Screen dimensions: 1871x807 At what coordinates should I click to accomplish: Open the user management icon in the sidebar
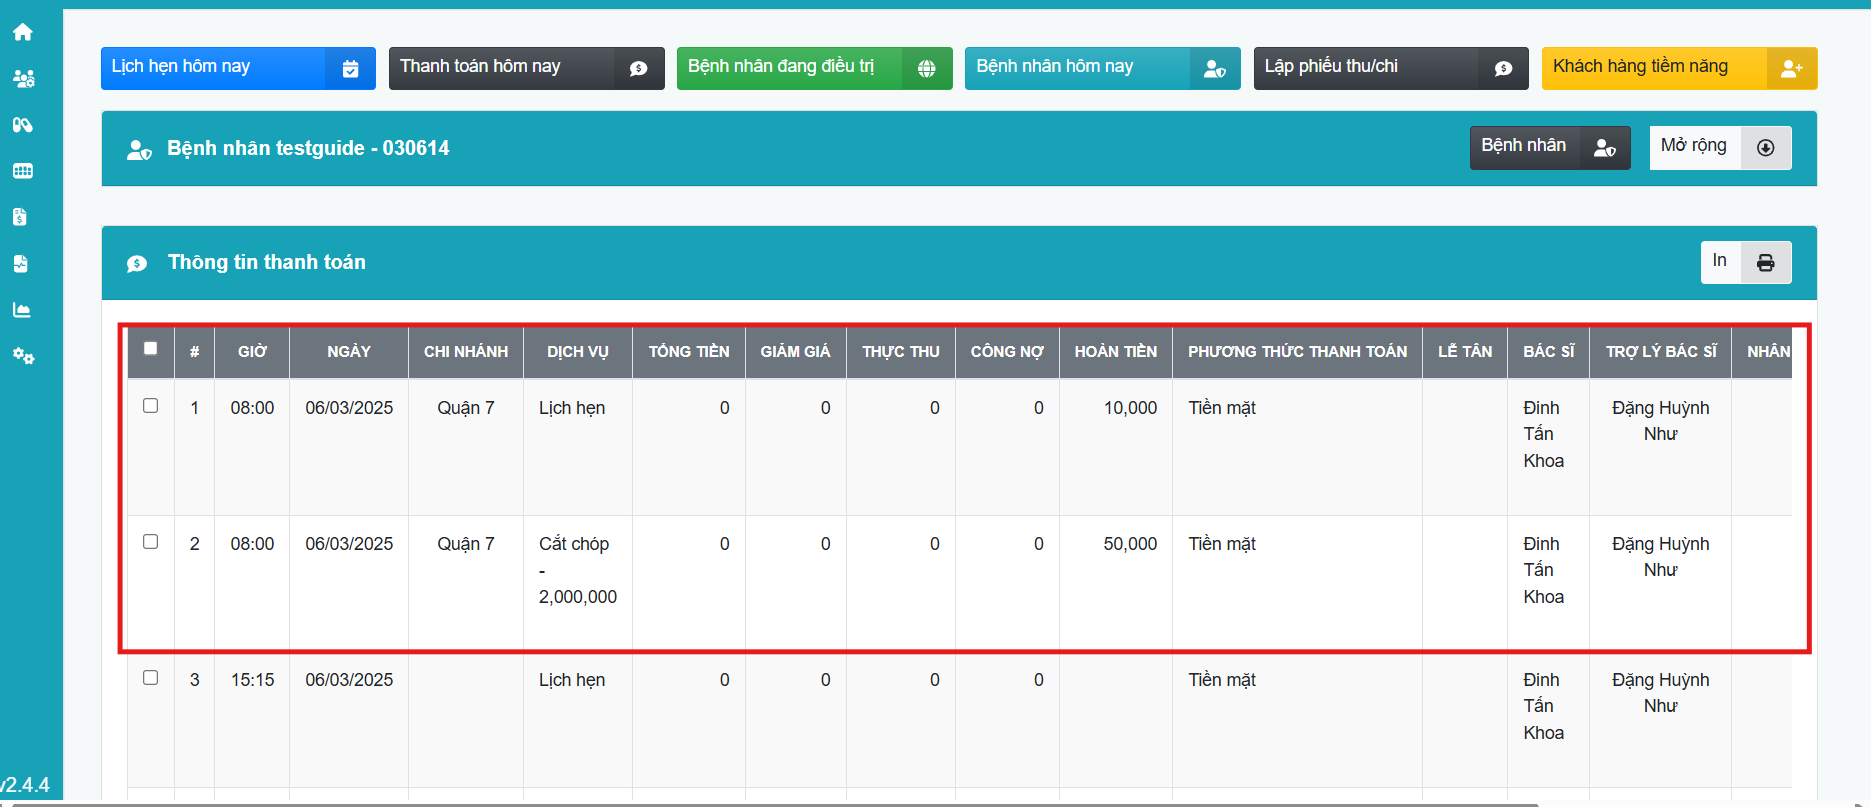23,78
